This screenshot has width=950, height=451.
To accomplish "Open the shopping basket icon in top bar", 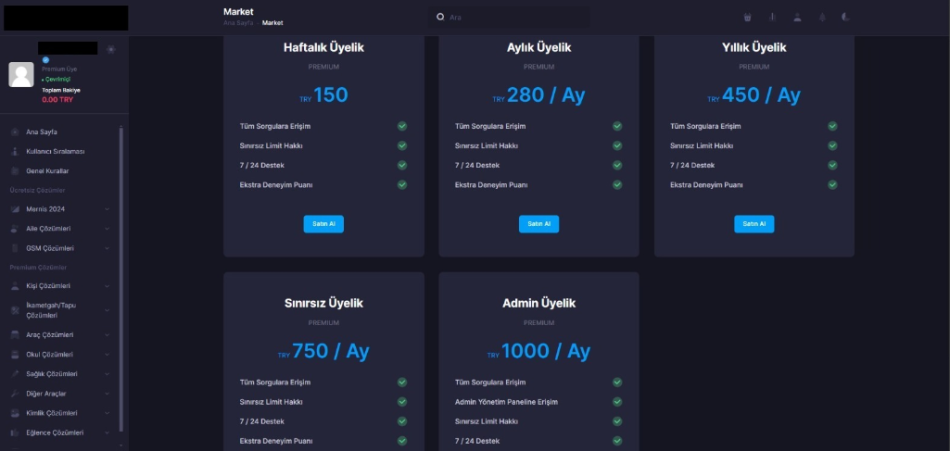I will click(x=748, y=17).
